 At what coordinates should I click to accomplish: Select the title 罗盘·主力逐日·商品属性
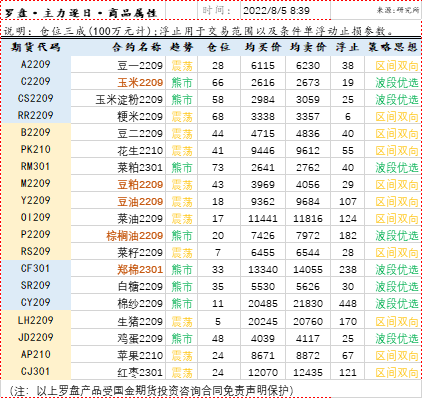(81, 13)
